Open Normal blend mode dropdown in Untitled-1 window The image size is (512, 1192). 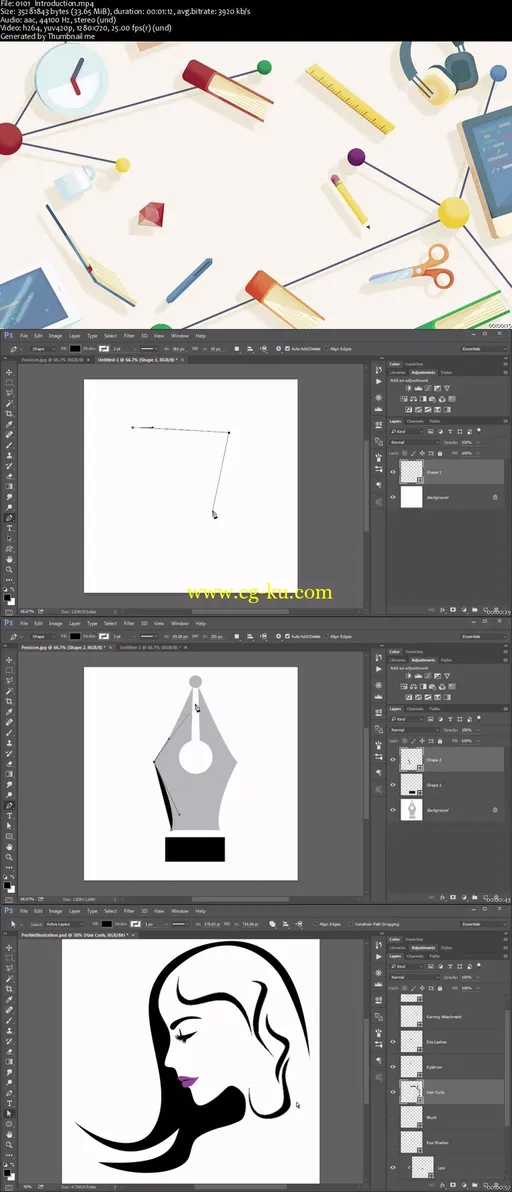(413, 442)
